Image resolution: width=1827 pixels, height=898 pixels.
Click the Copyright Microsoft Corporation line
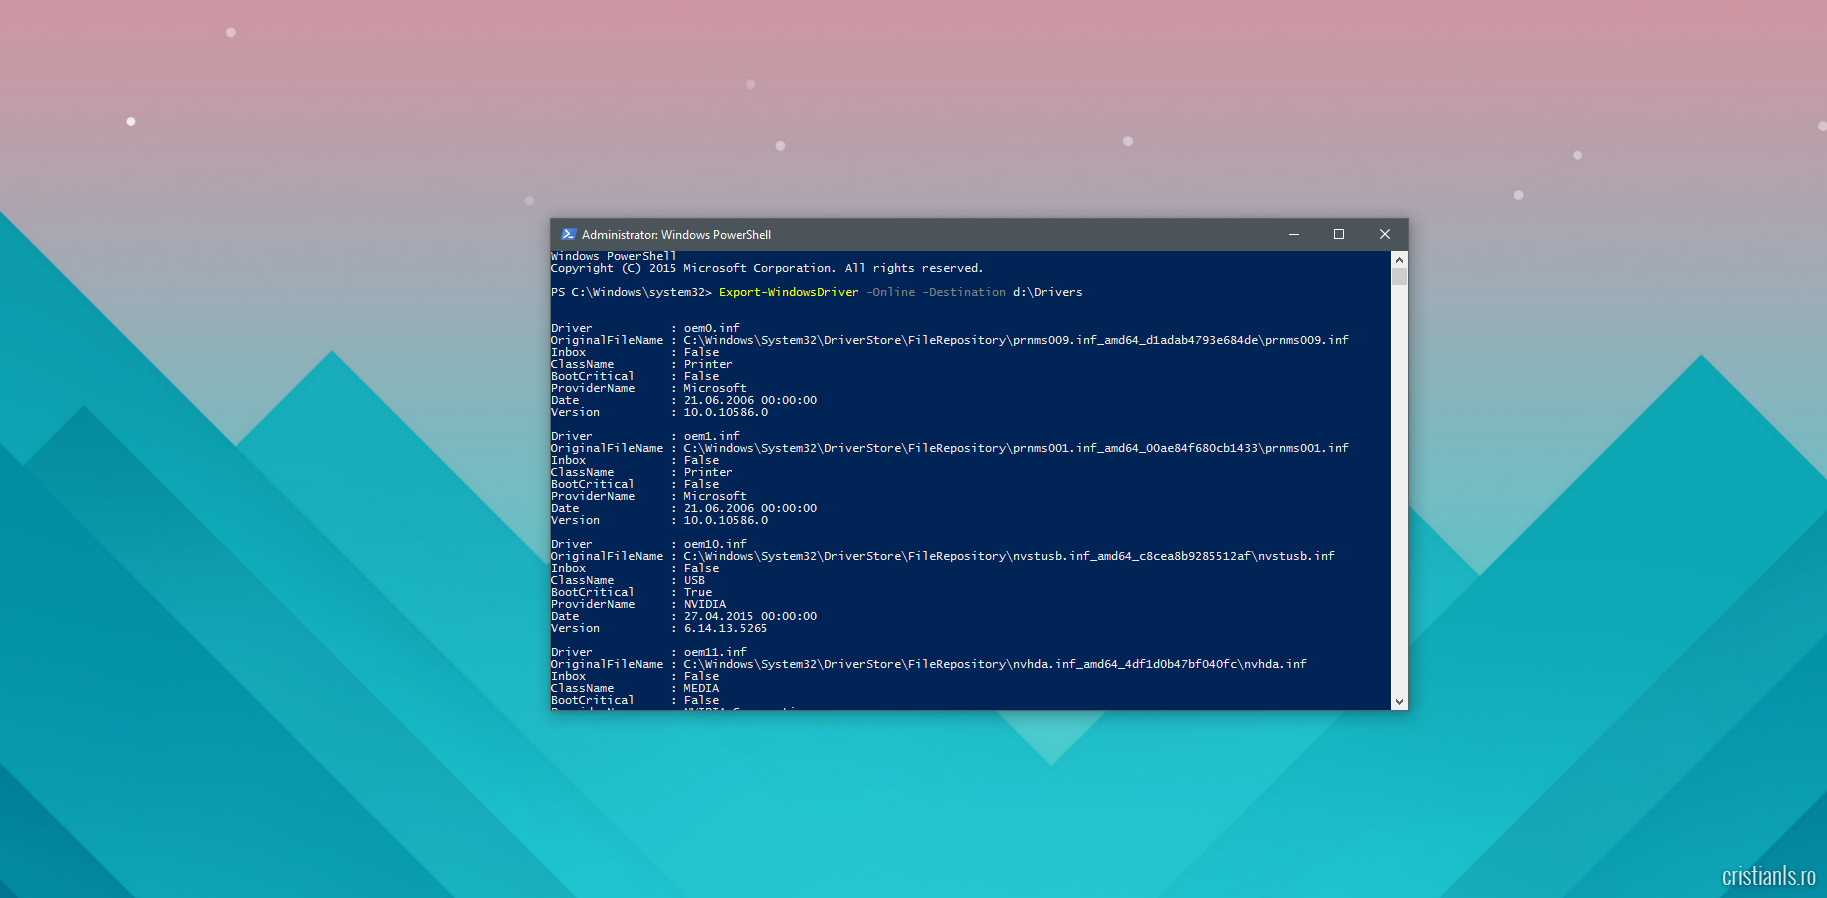[767, 268]
